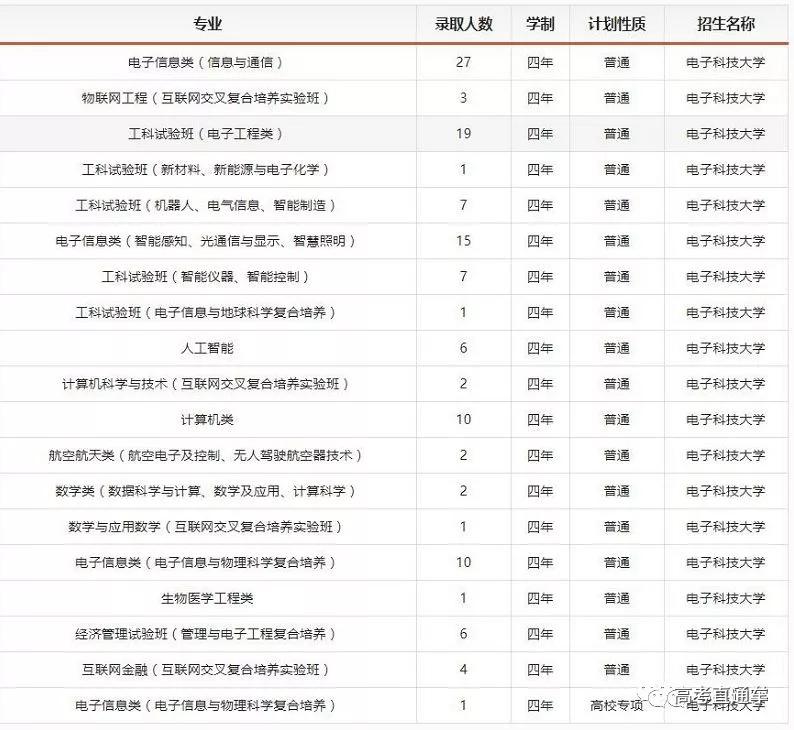Viewport: 794px width, 730px height.
Task: Click the 专业 column header
Action: (208, 24)
